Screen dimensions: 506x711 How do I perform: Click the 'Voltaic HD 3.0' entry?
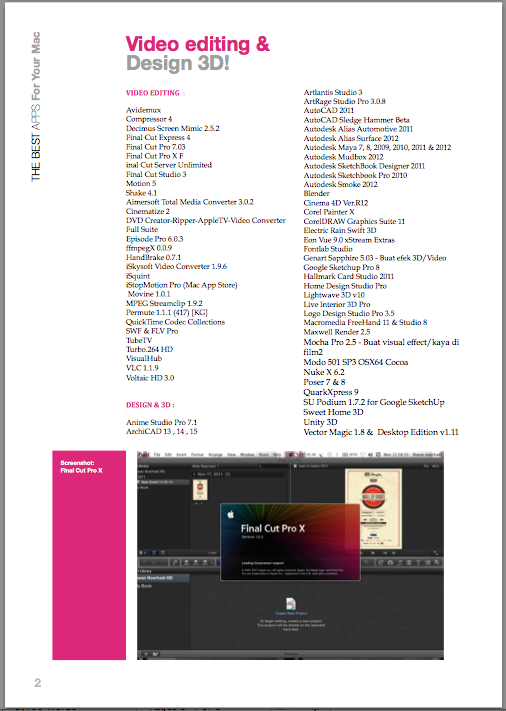(150, 378)
